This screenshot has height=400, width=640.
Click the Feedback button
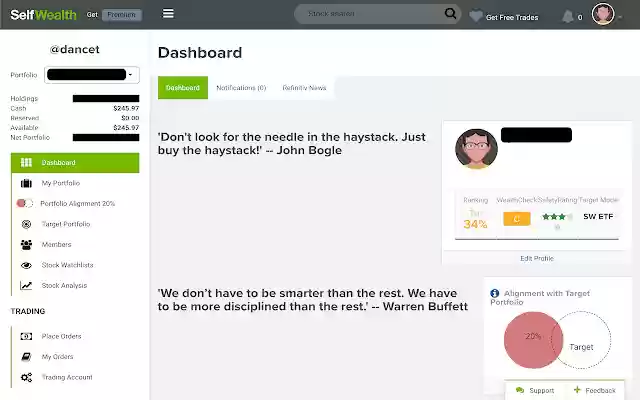click(595, 390)
